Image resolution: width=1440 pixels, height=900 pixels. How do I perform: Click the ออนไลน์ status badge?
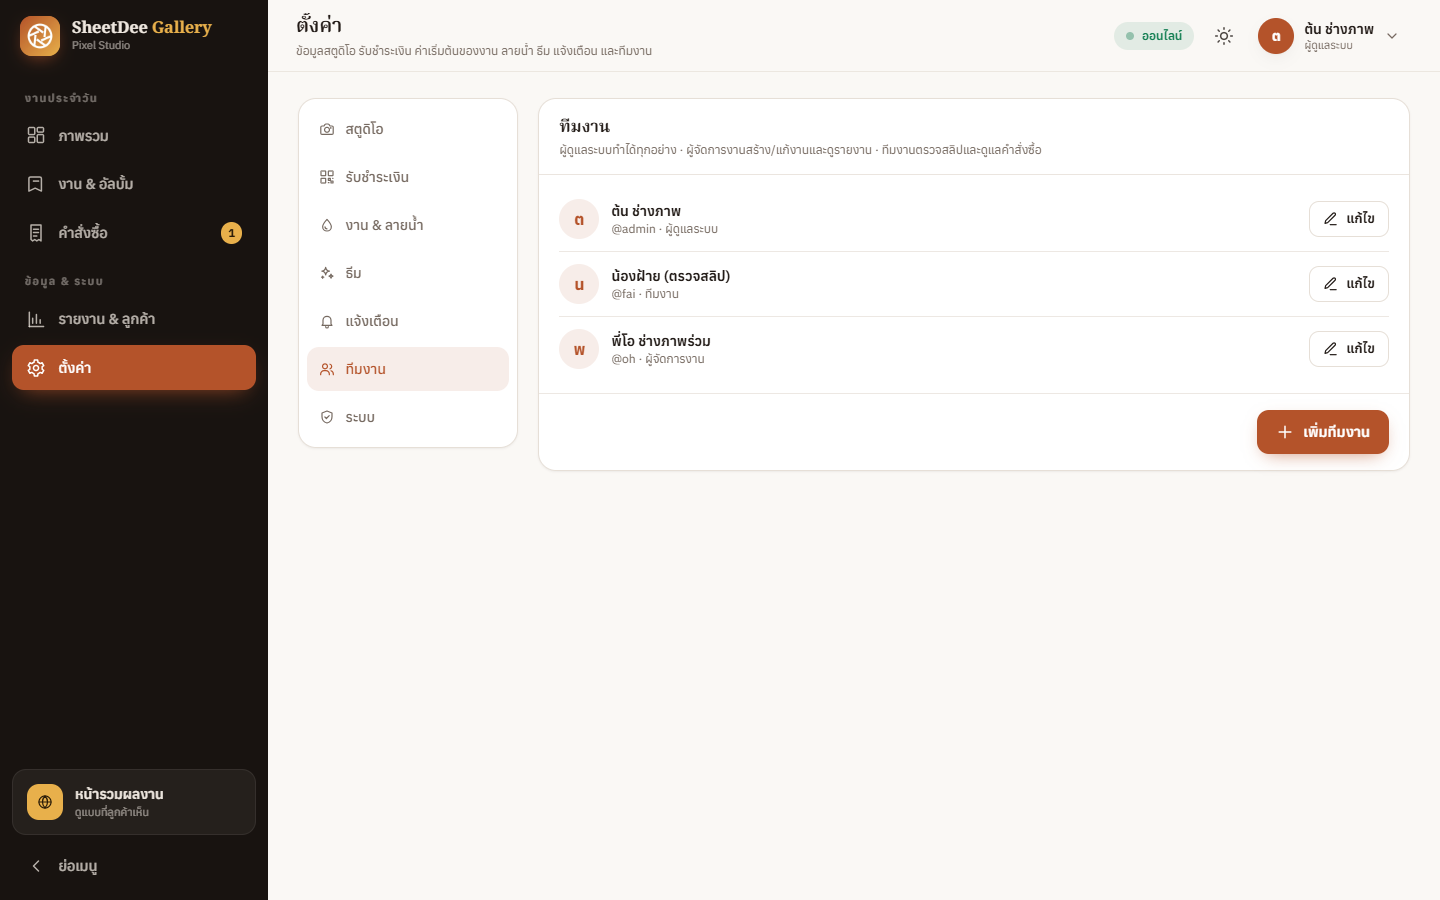click(1154, 36)
